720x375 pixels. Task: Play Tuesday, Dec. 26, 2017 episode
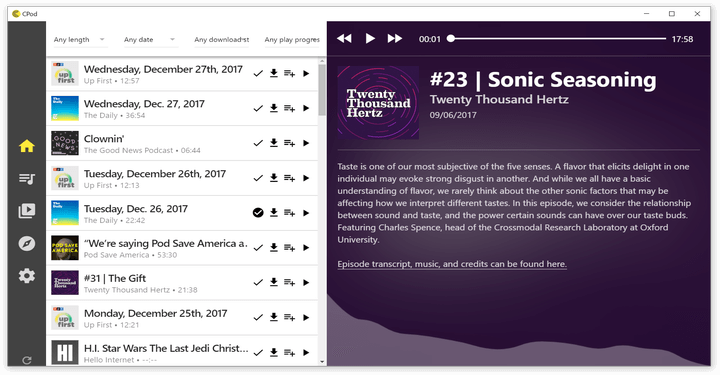pyautogui.click(x=306, y=213)
